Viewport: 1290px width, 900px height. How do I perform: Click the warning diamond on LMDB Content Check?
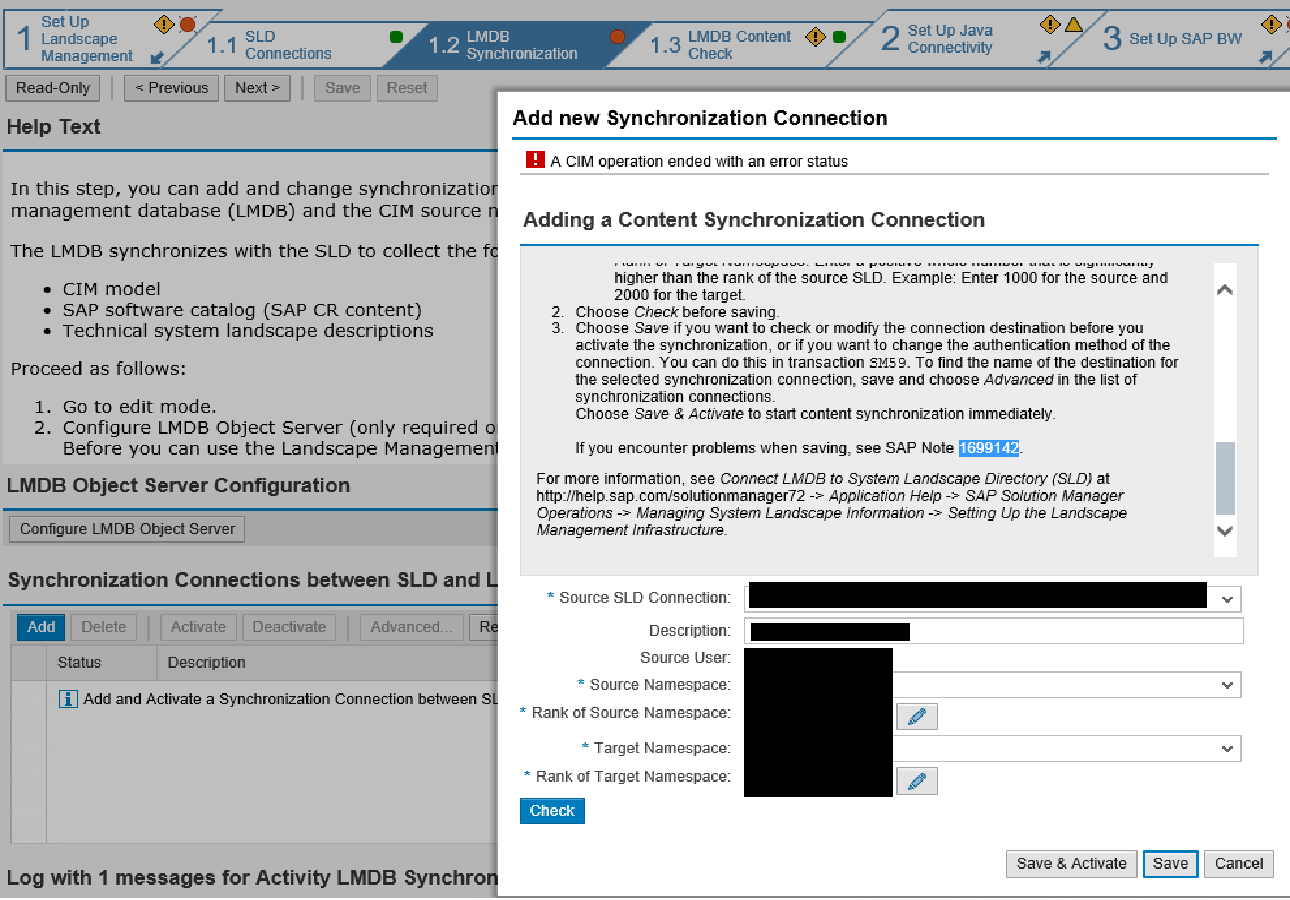tap(816, 37)
